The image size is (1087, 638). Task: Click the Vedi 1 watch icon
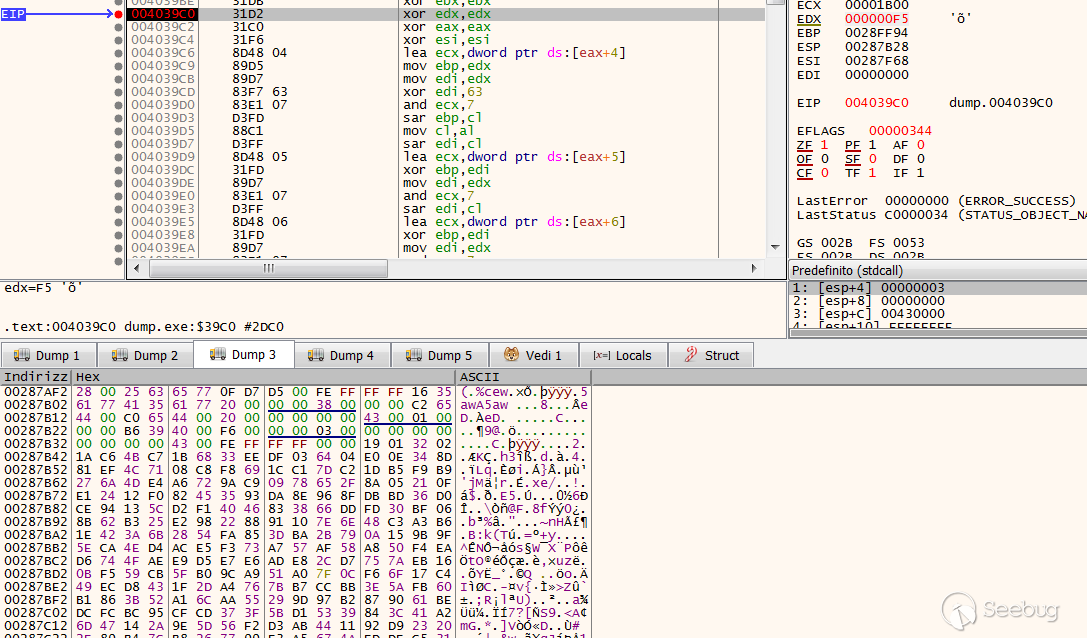[511, 355]
